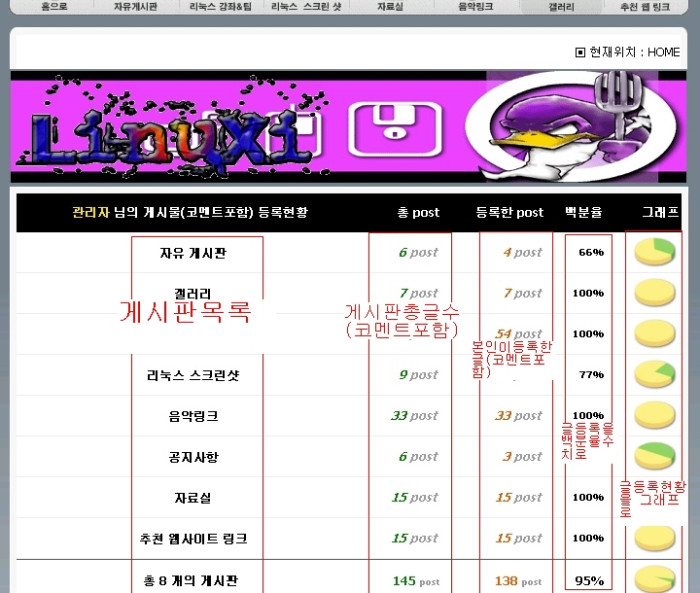700x593 pixels.
Task: Open 자유 게시판 board link in list
Action: click(193, 253)
